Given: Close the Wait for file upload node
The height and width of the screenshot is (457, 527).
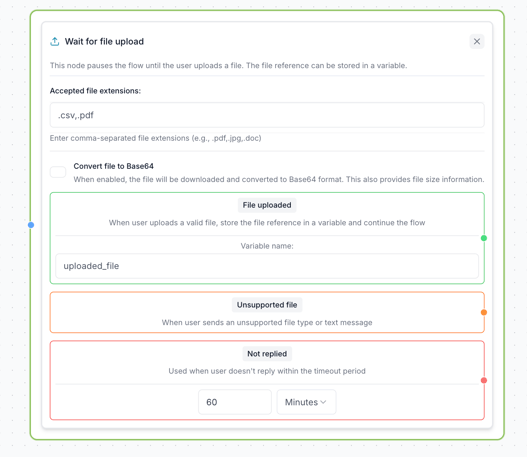Looking at the screenshot, I should (x=477, y=41).
